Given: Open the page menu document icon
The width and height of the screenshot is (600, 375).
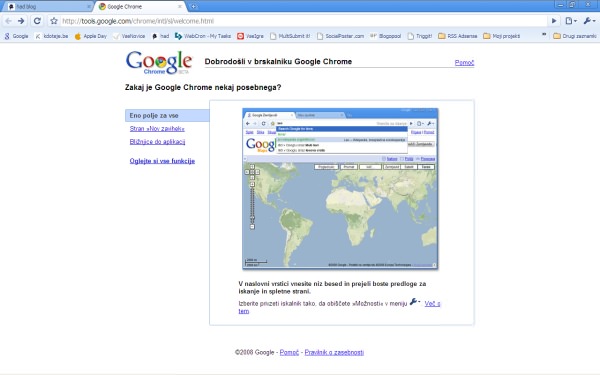Looking at the screenshot, I should (571, 21).
